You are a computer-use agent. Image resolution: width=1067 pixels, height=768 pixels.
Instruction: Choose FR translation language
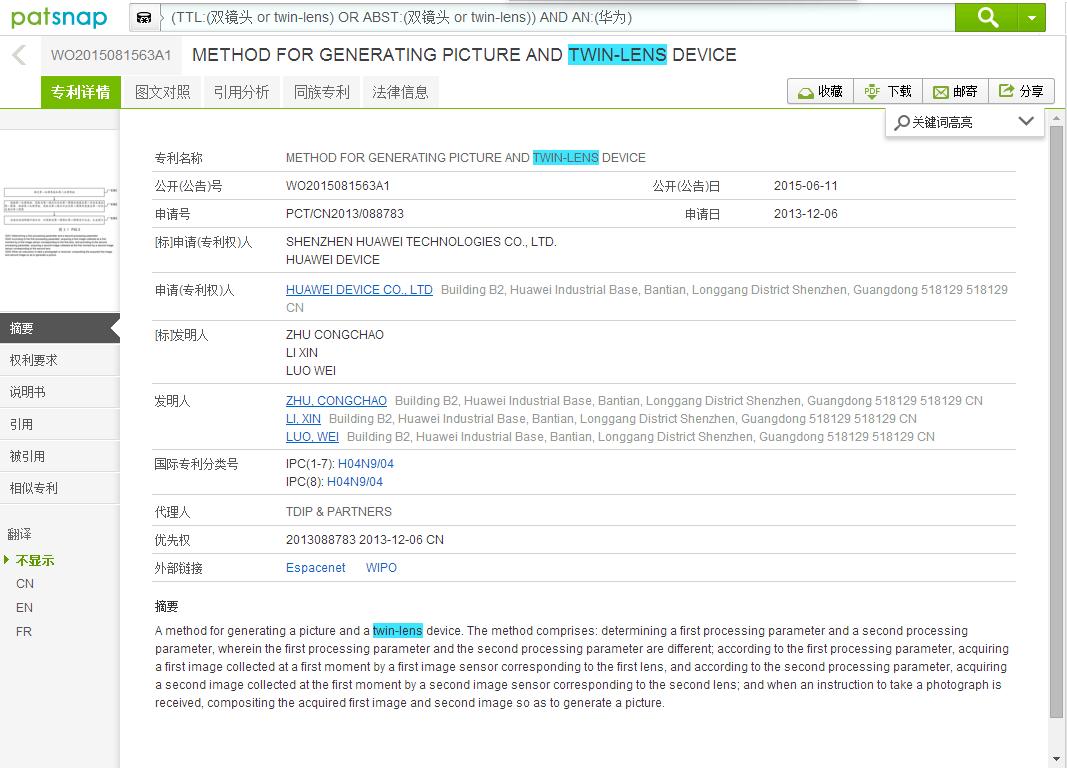click(x=24, y=631)
